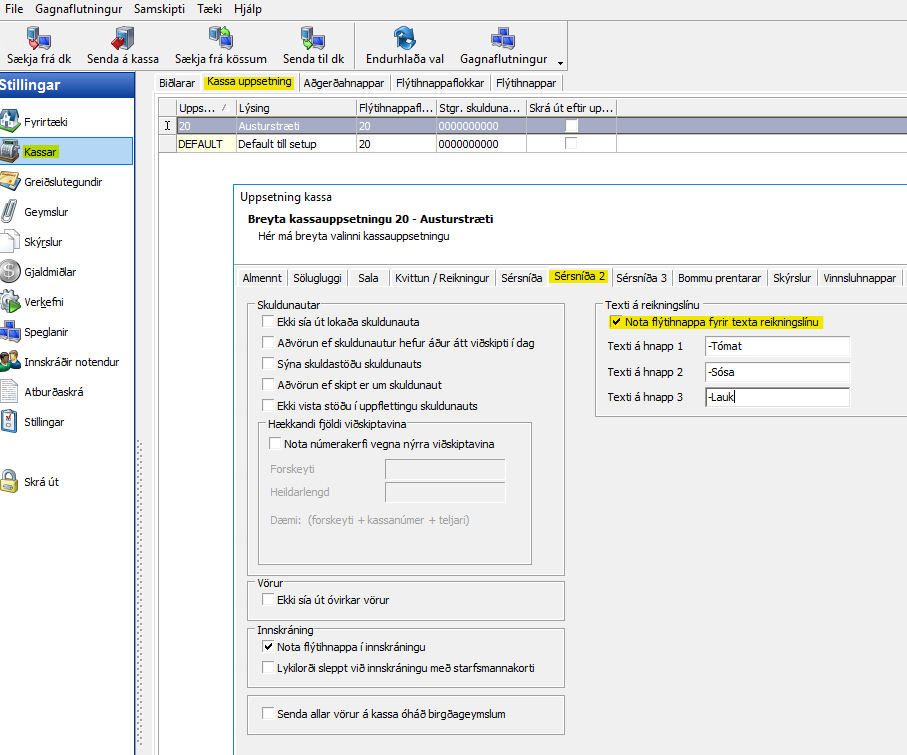
Task: Switch to the Kvittun / Reikningur tab
Action: pyautogui.click(x=442, y=278)
